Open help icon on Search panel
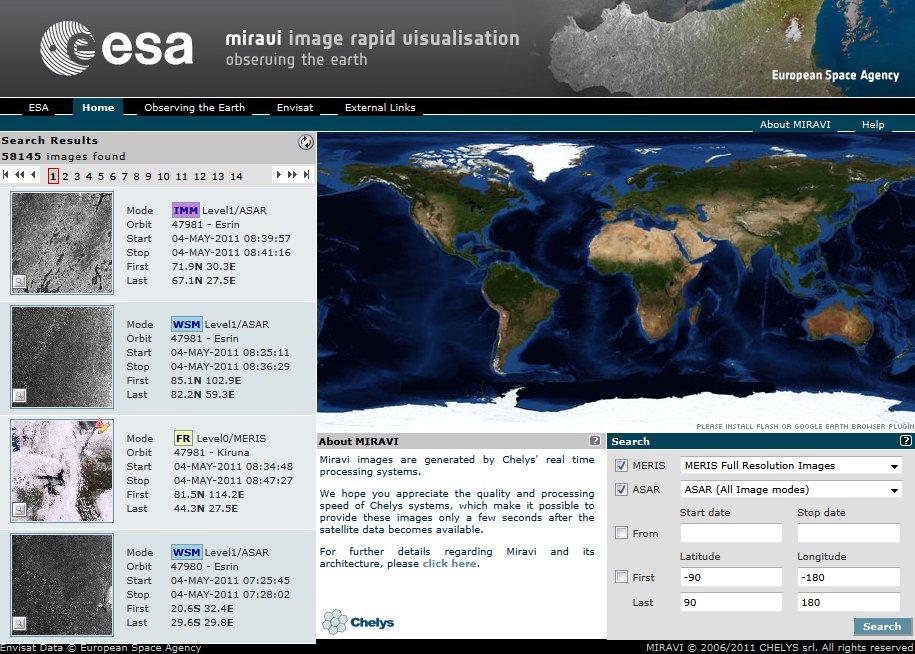 pos(906,441)
